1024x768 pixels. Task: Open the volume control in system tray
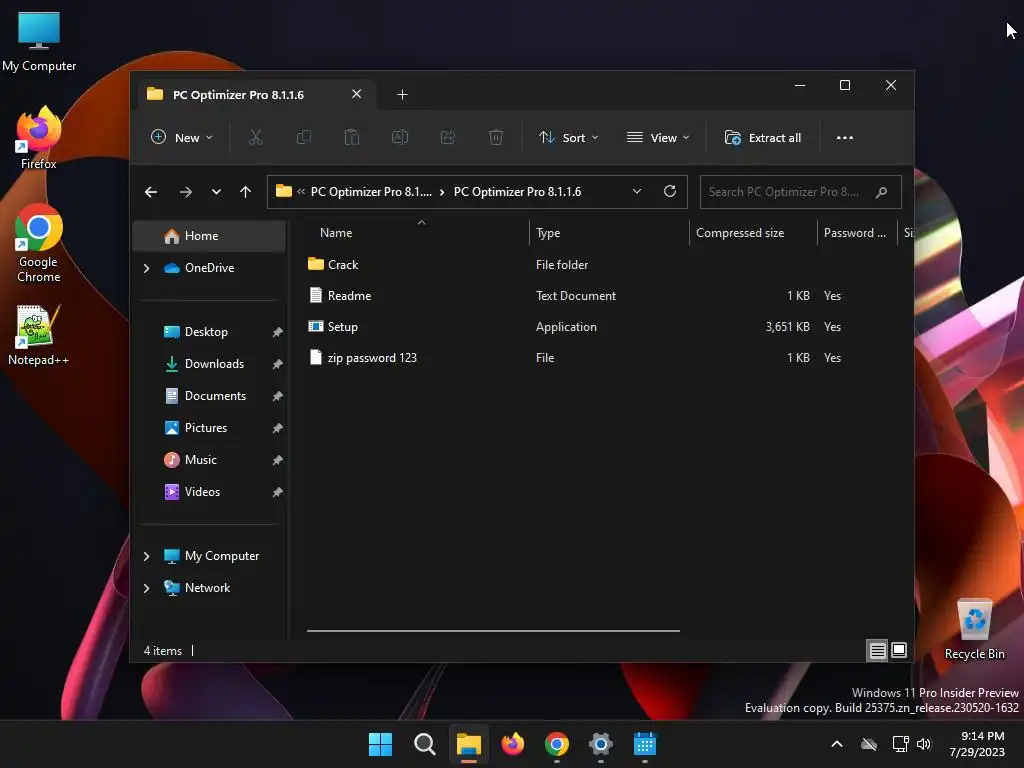[923, 744]
